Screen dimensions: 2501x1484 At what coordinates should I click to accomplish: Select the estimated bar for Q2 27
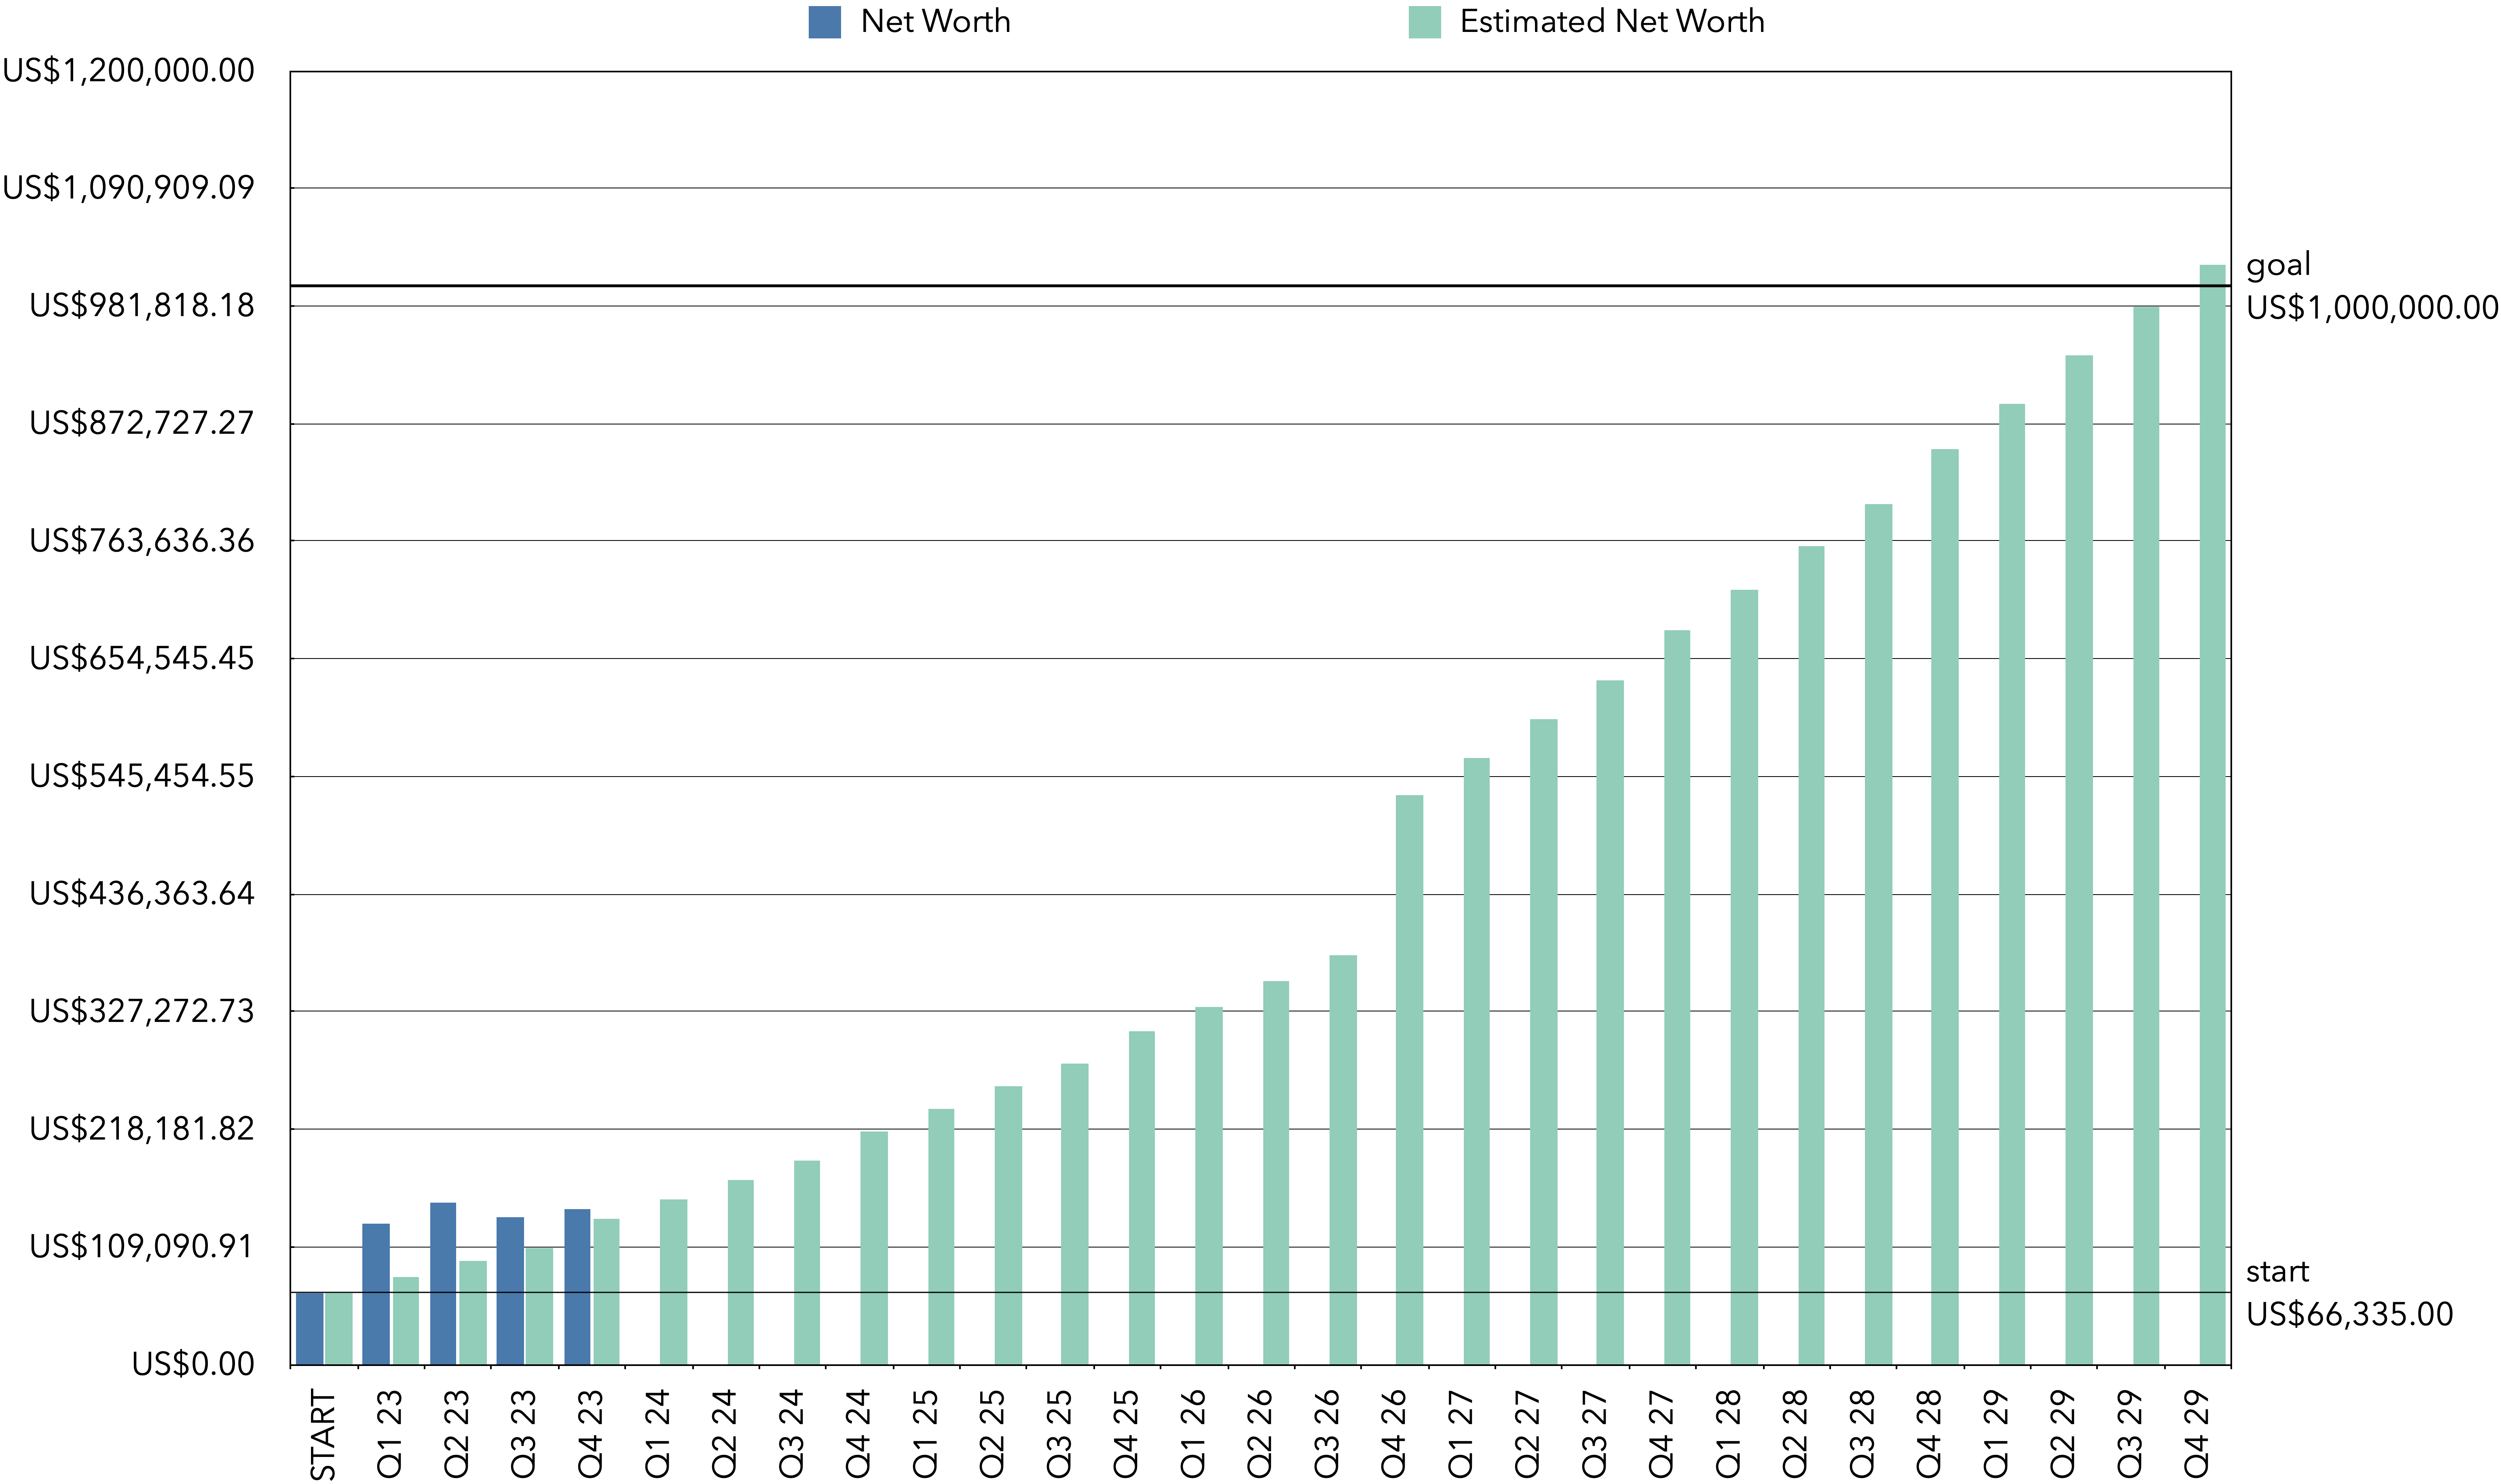[x=1544, y=1042]
